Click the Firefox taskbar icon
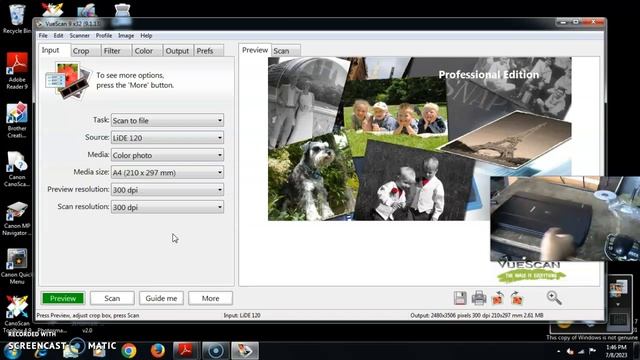 [x=158, y=351]
